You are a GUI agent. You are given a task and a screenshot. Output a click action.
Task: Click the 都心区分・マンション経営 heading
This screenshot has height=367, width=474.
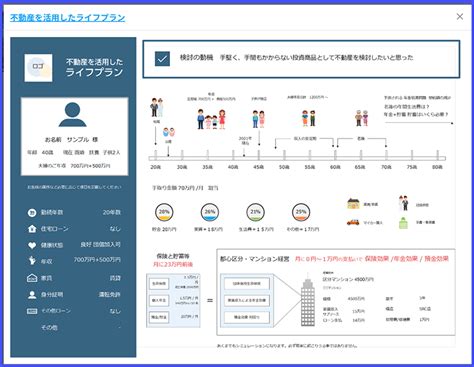pos(254,259)
